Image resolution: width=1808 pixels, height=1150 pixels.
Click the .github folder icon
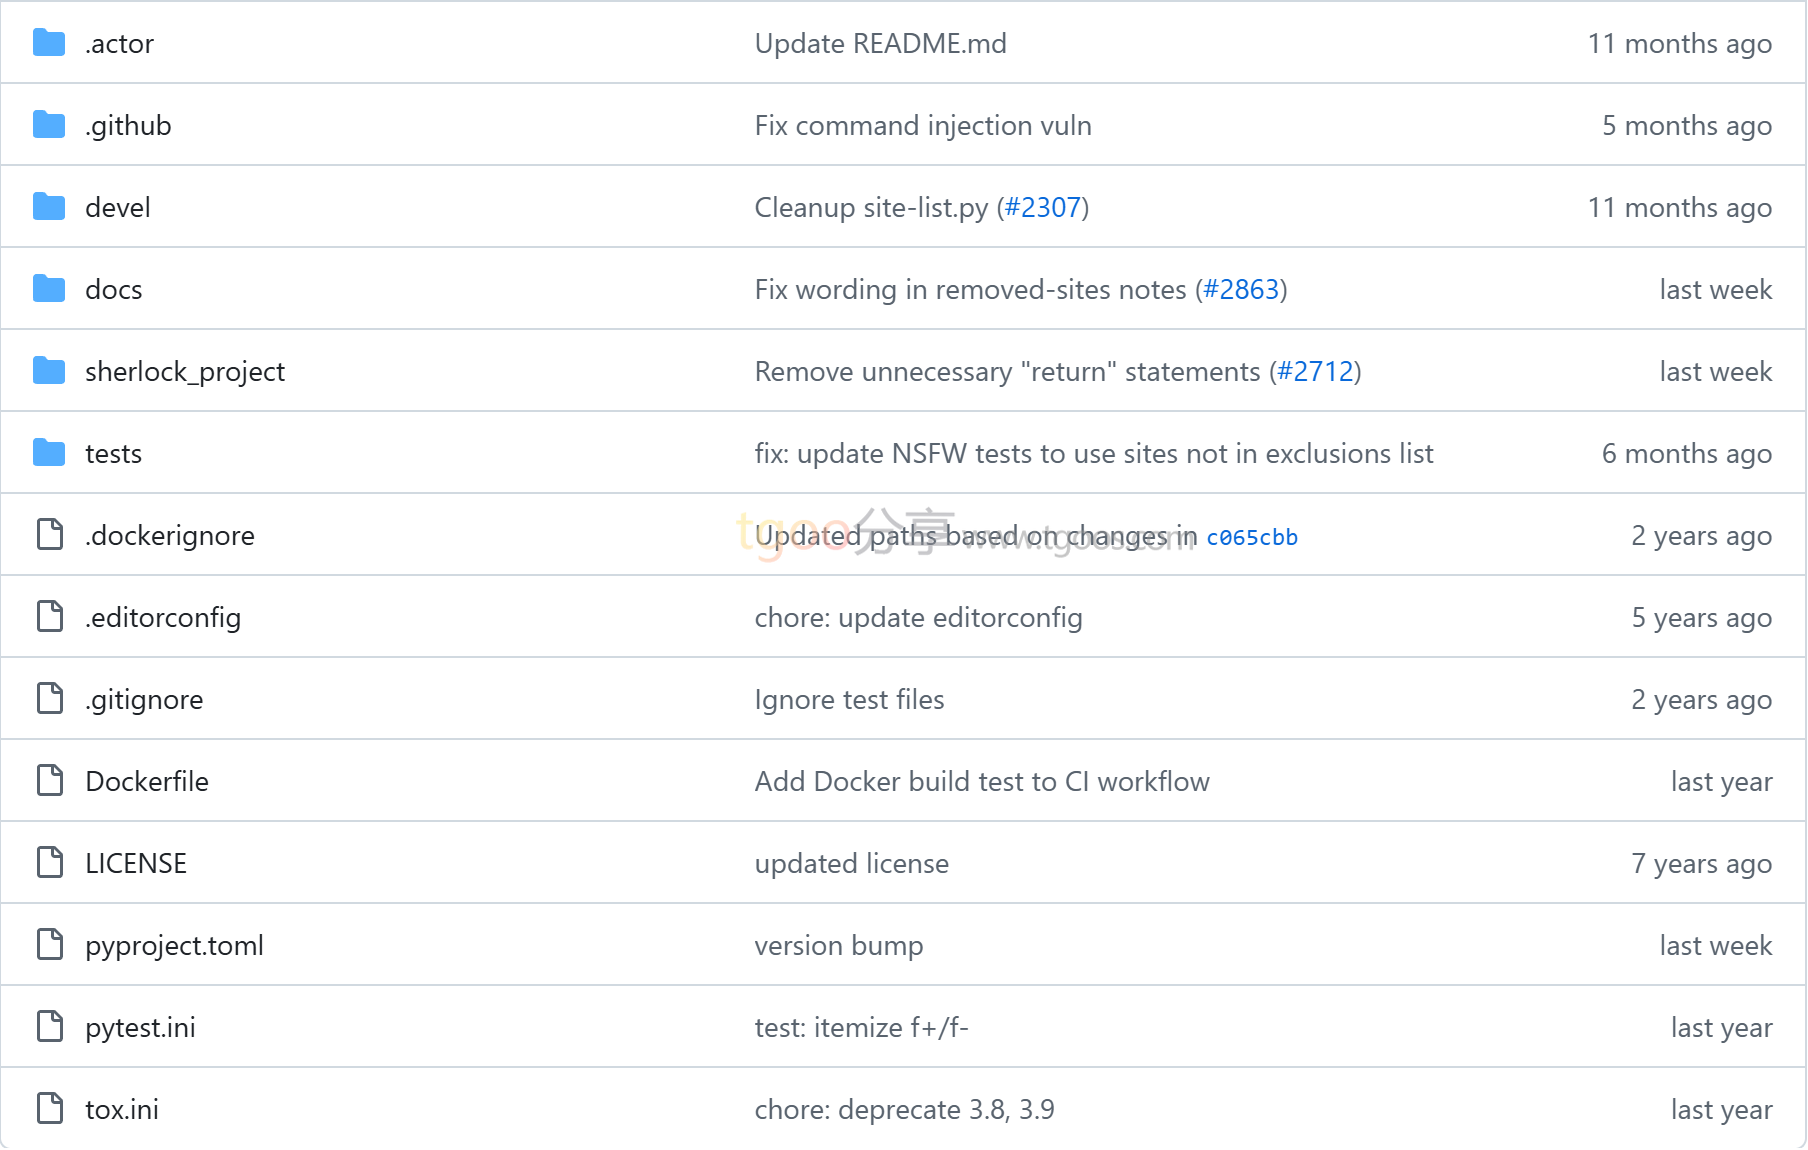[49, 125]
